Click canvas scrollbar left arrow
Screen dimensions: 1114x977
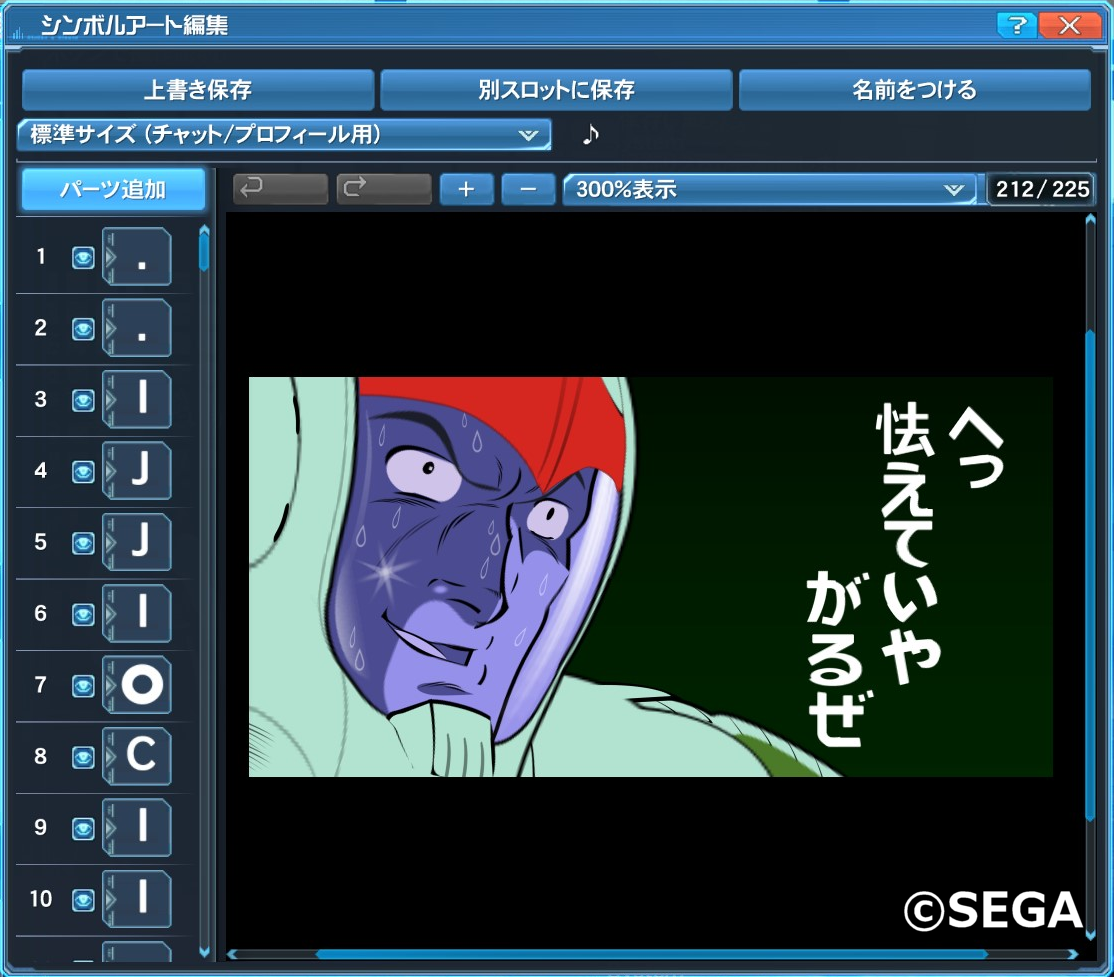(232, 954)
